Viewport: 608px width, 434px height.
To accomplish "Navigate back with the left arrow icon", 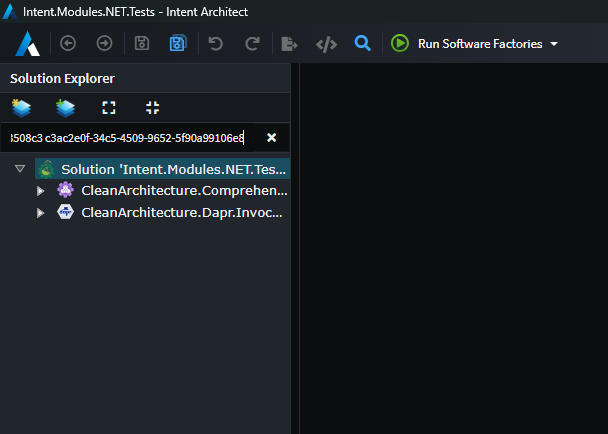I will tap(68, 44).
